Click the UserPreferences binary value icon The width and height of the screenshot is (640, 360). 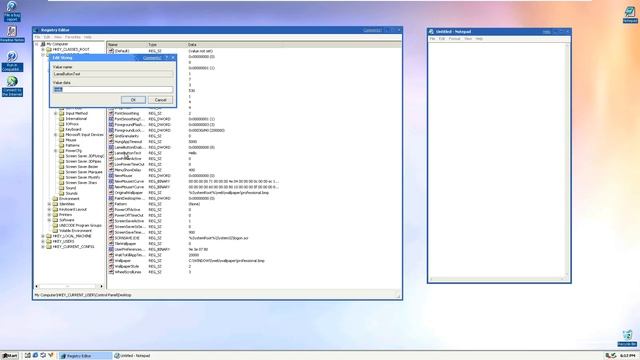click(x=111, y=249)
